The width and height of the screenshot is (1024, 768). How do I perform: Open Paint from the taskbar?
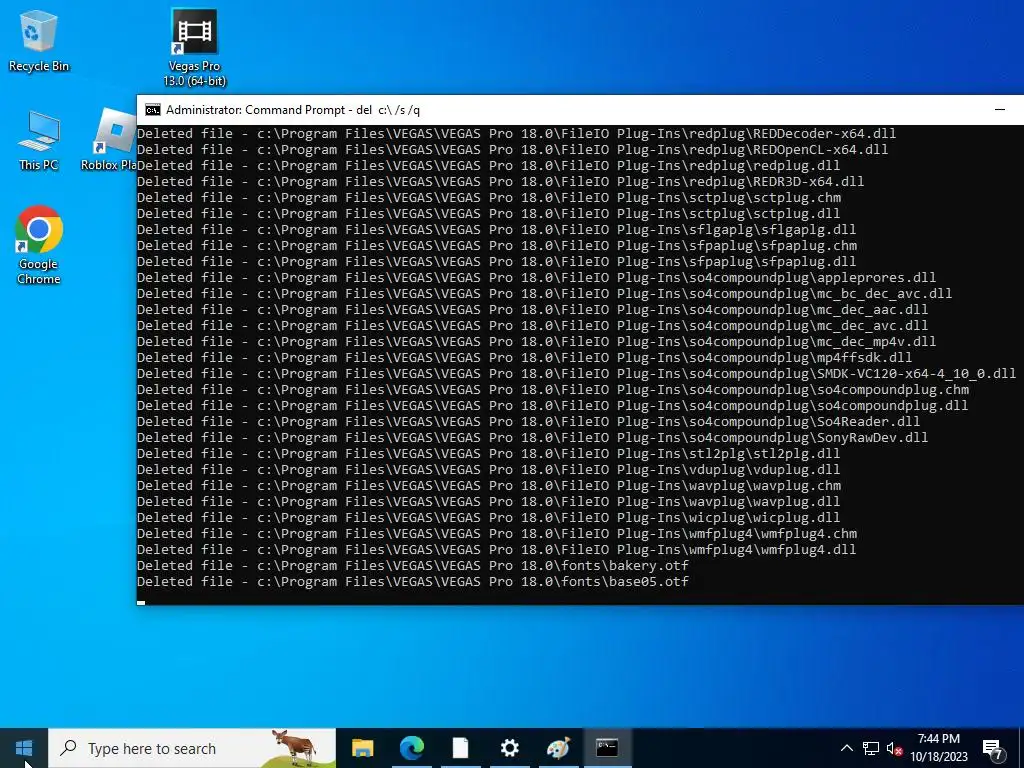click(558, 748)
